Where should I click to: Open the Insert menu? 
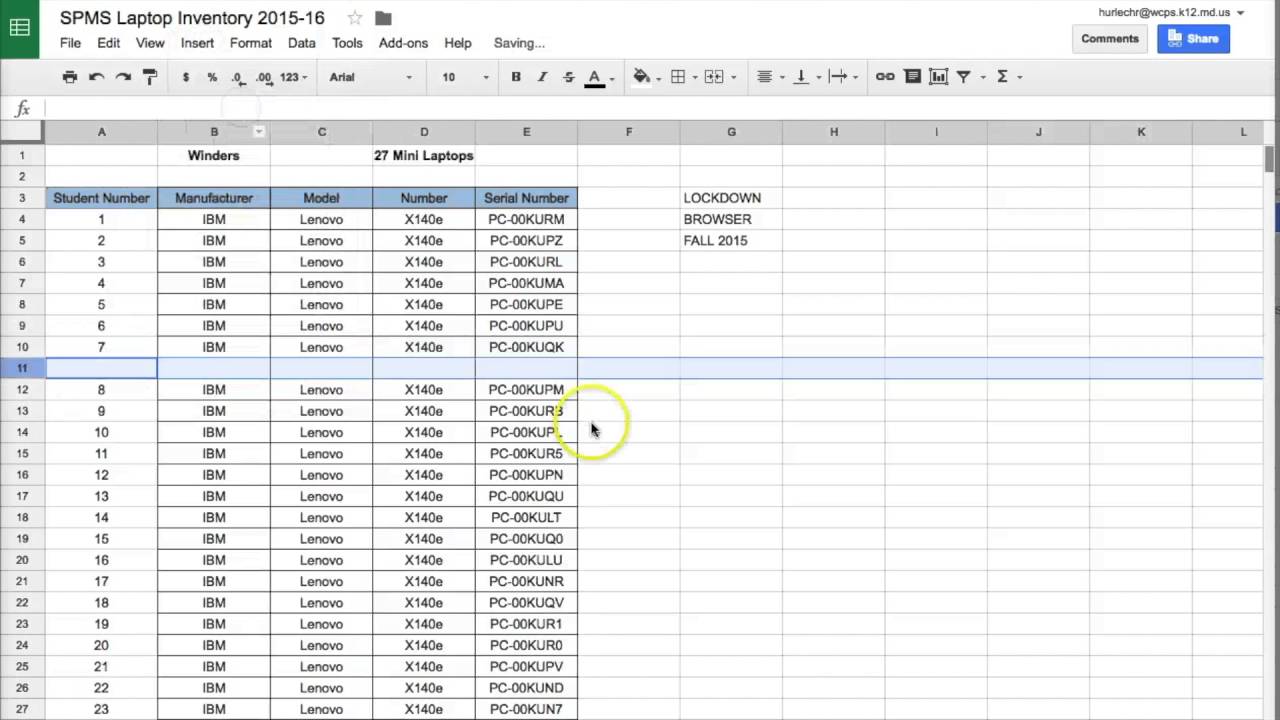point(197,43)
